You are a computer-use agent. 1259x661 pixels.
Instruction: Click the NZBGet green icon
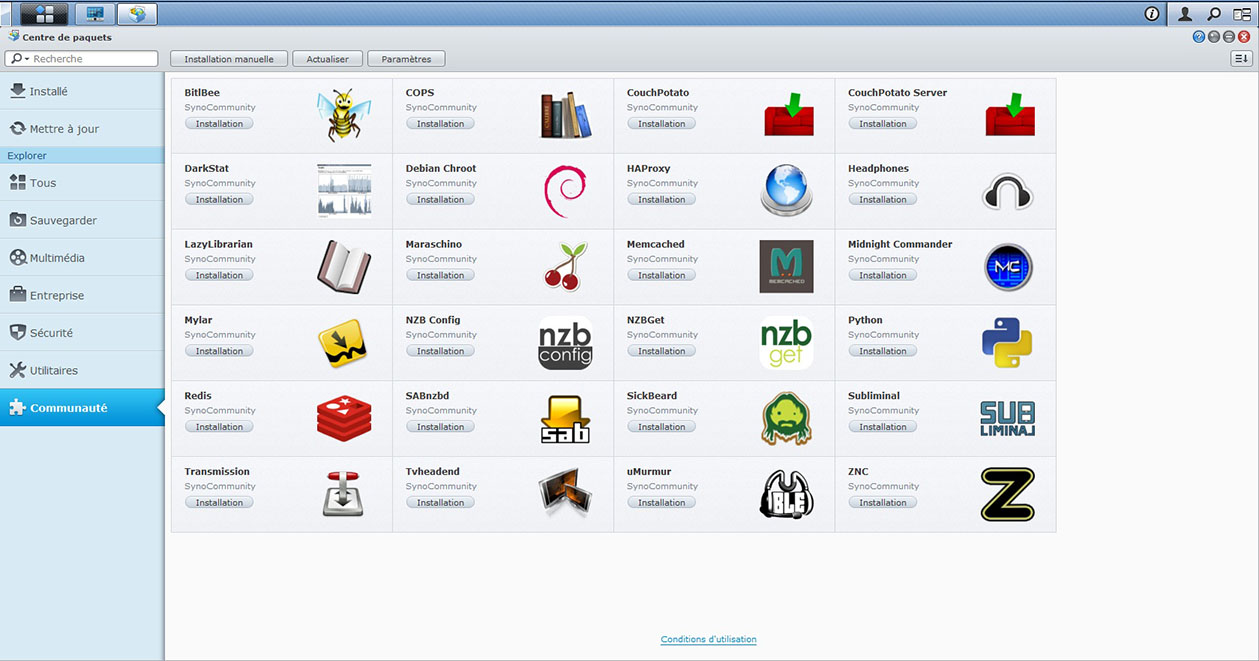786,343
